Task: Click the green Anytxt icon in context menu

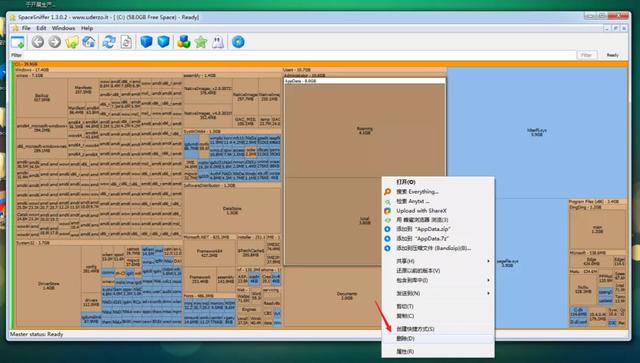Action: 387,201
